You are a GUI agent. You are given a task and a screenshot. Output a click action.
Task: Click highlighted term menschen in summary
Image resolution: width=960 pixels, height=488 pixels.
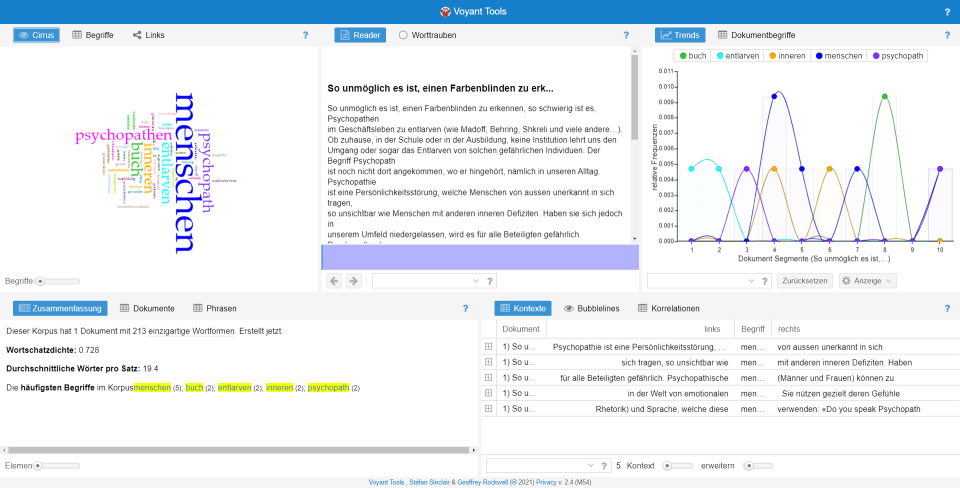pyautogui.click(x=152, y=388)
